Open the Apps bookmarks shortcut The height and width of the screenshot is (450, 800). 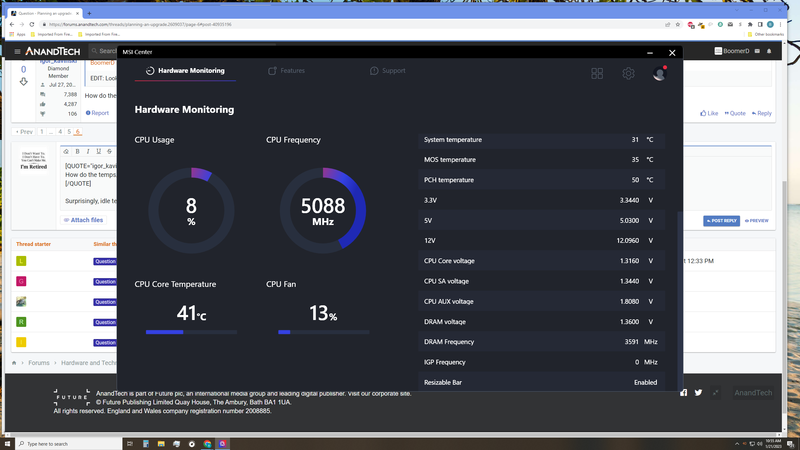point(17,34)
